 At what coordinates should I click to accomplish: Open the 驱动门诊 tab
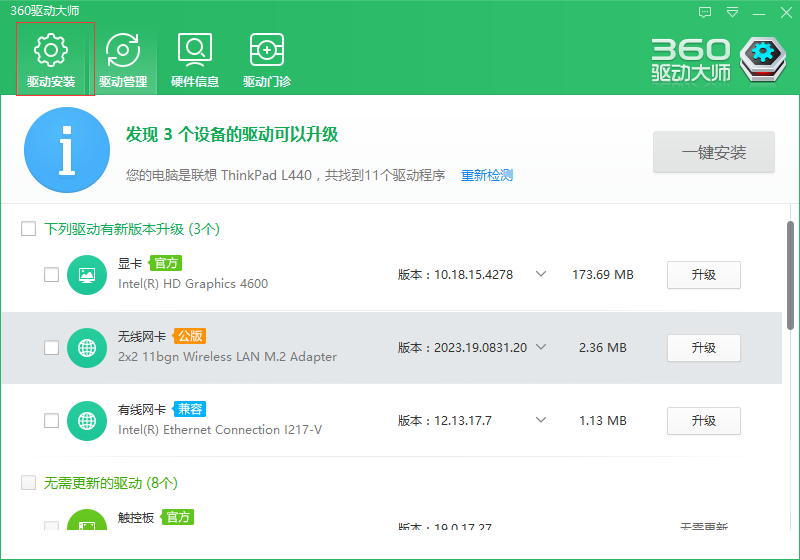click(x=267, y=59)
